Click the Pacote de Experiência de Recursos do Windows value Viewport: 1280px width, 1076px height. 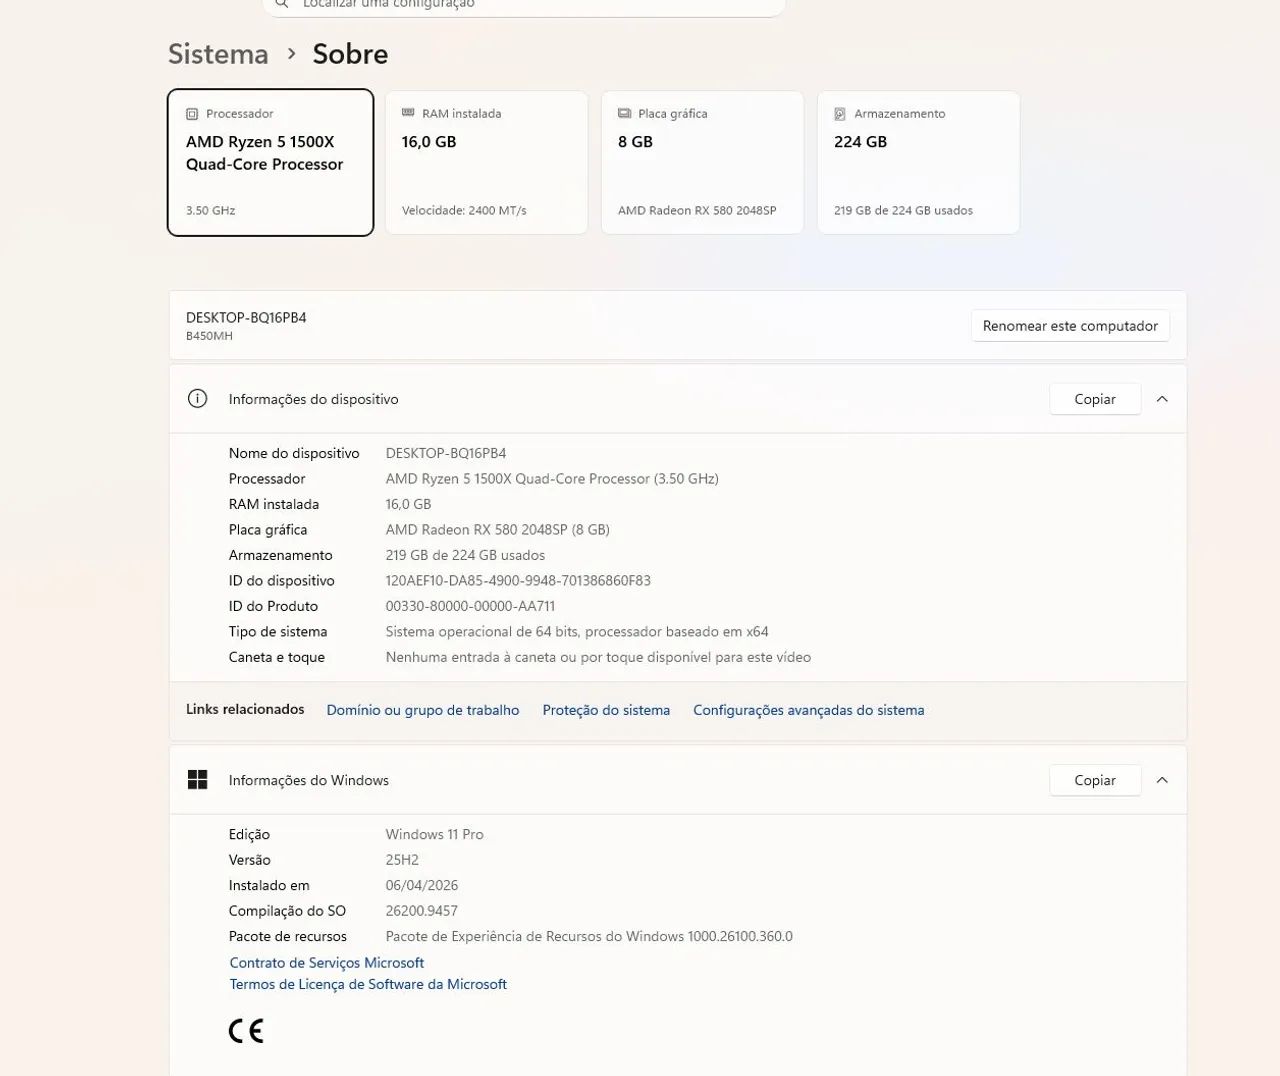click(589, 937)
